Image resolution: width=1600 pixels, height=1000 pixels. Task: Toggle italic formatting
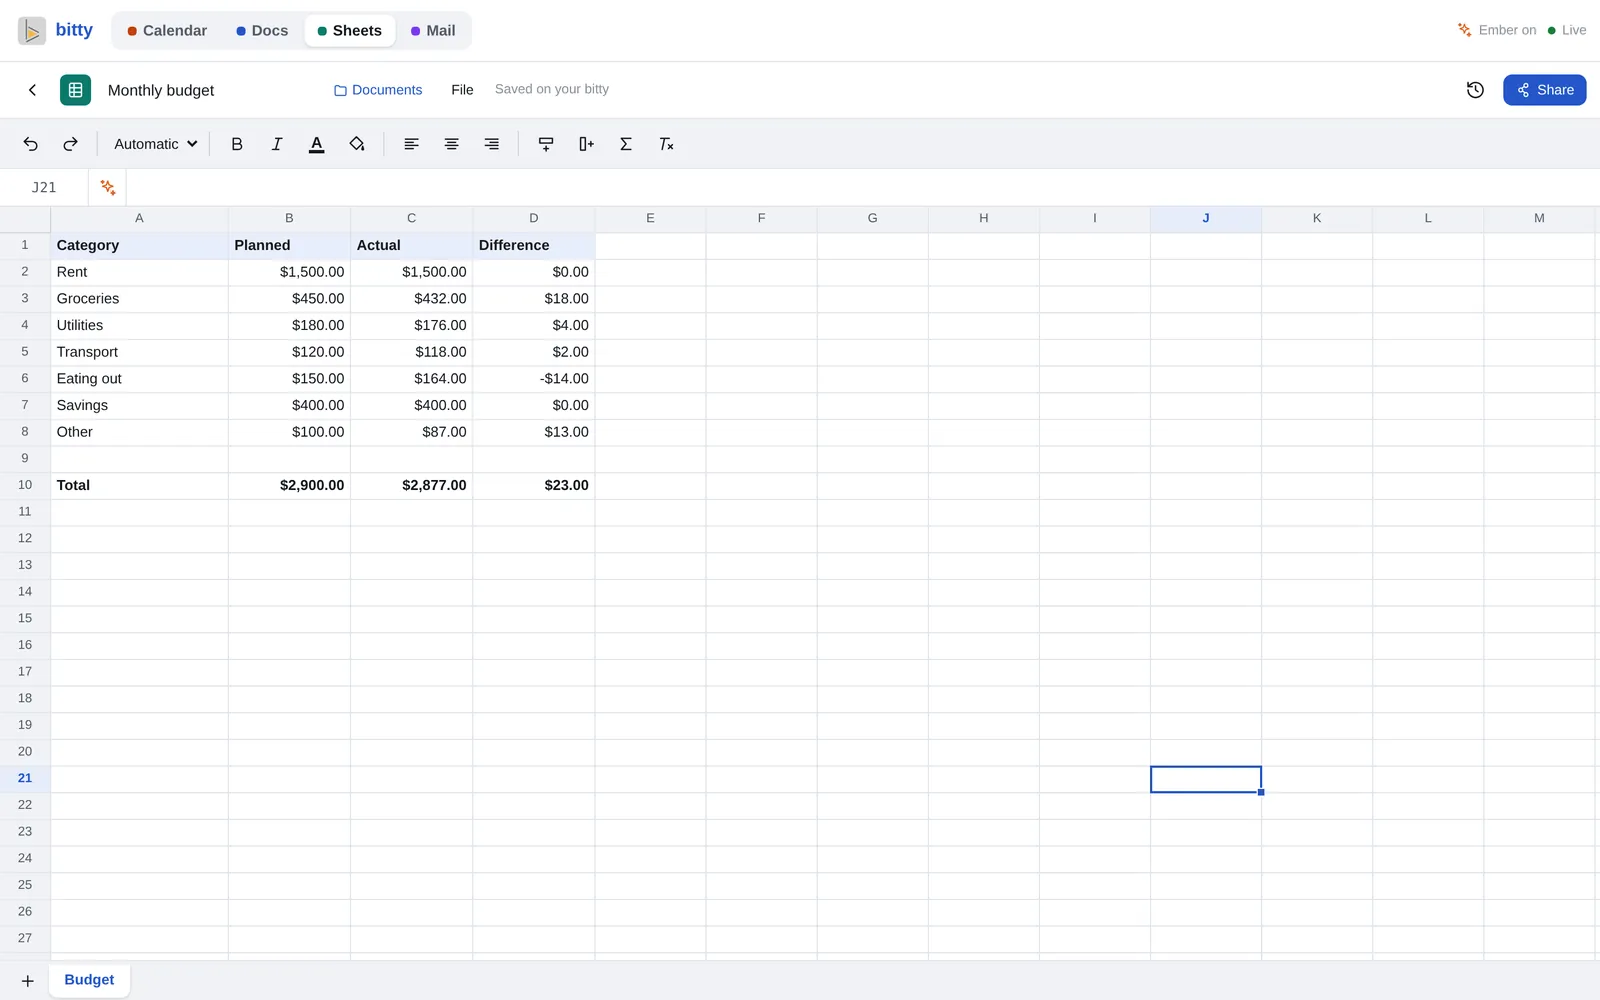pos(277,144)
